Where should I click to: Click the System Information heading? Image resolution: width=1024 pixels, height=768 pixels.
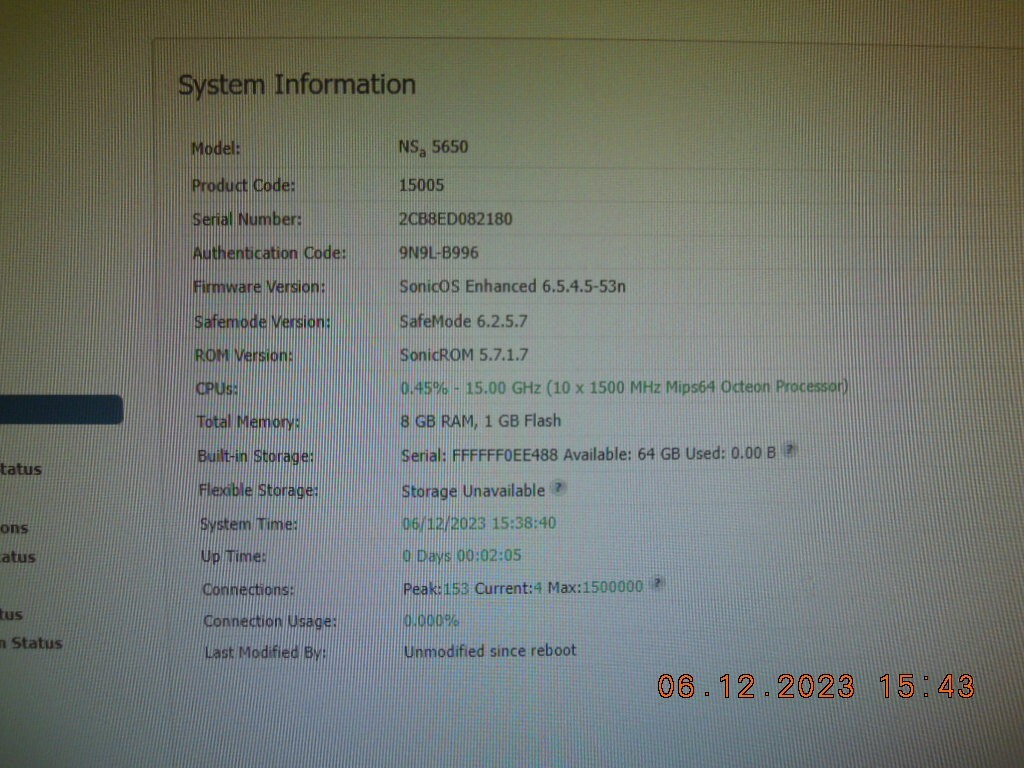tap(296, 85)
